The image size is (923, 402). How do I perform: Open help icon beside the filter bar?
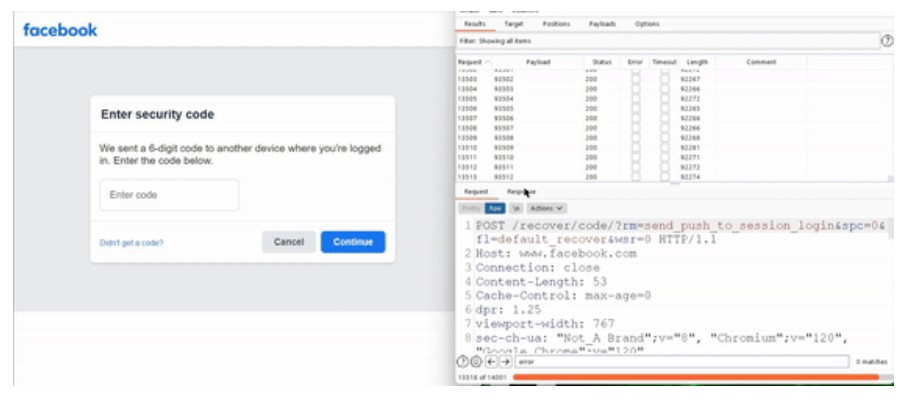[886, 40]
